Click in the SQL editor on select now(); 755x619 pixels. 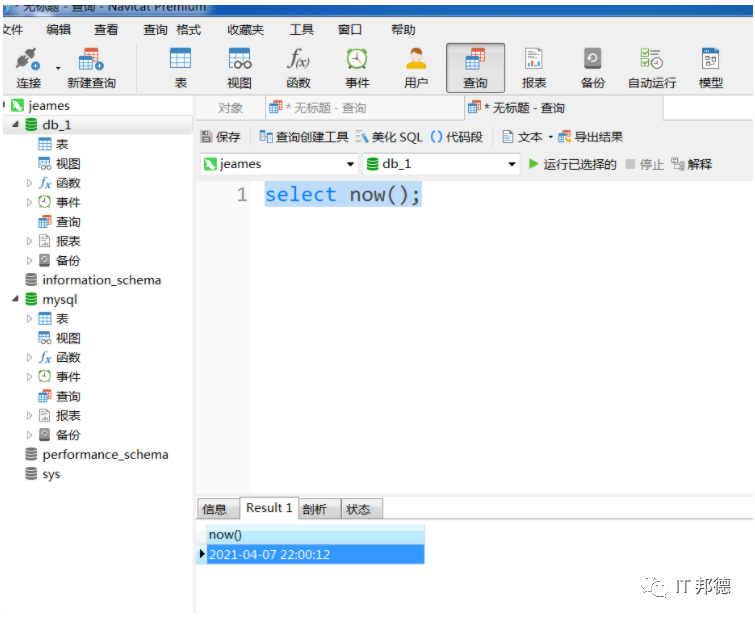click(343, 194)
